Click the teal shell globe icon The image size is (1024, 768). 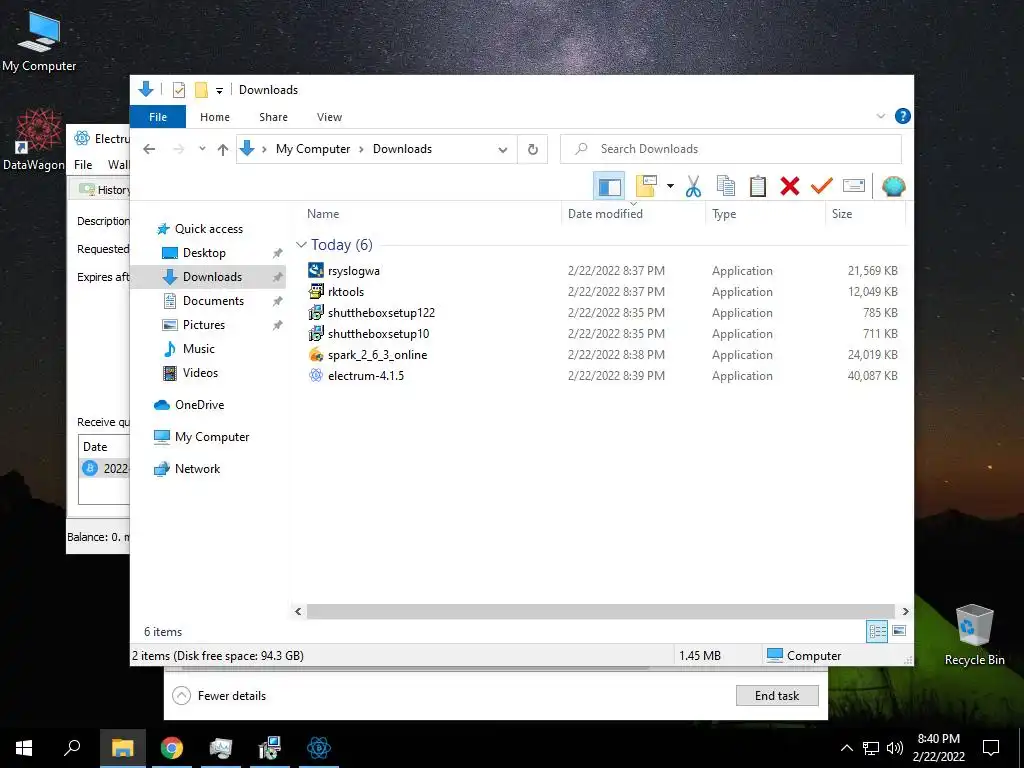(893, 187)
